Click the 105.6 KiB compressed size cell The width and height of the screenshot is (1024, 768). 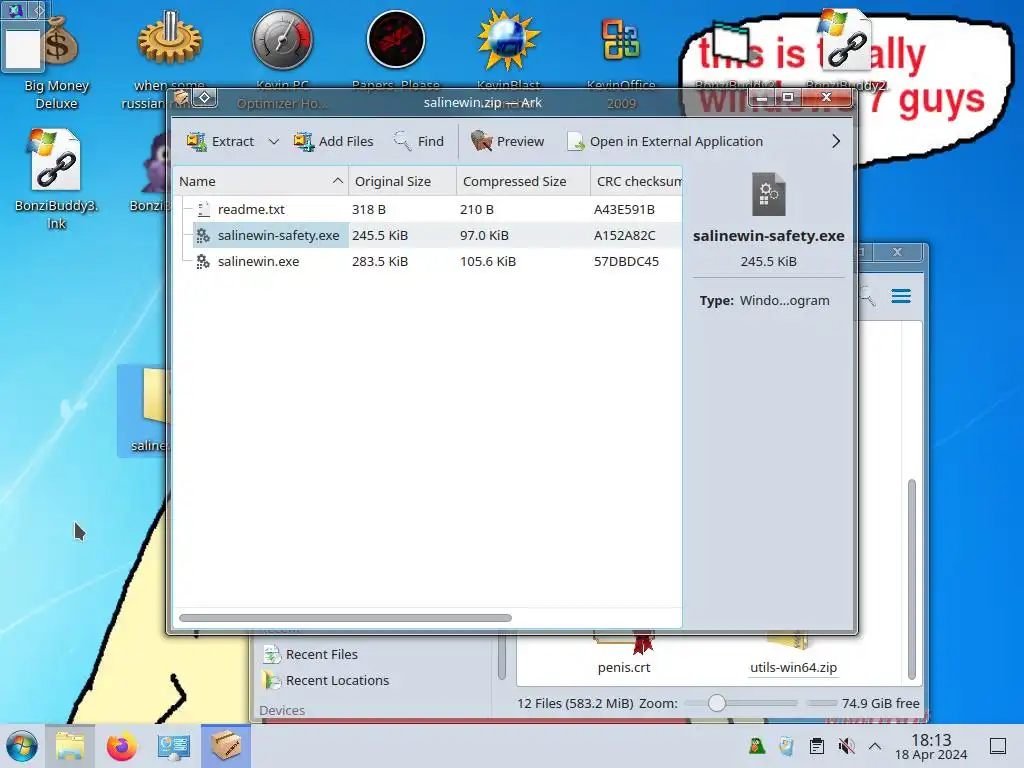coord(488,261)
